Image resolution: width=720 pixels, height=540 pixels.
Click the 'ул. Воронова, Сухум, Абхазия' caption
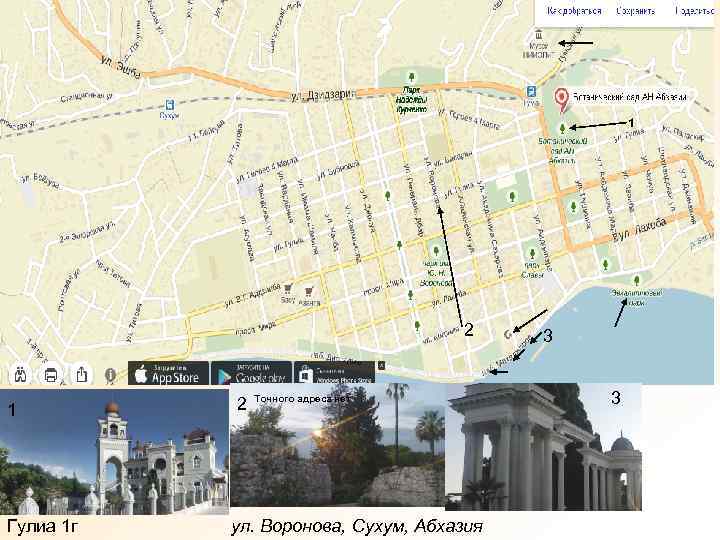357,527
